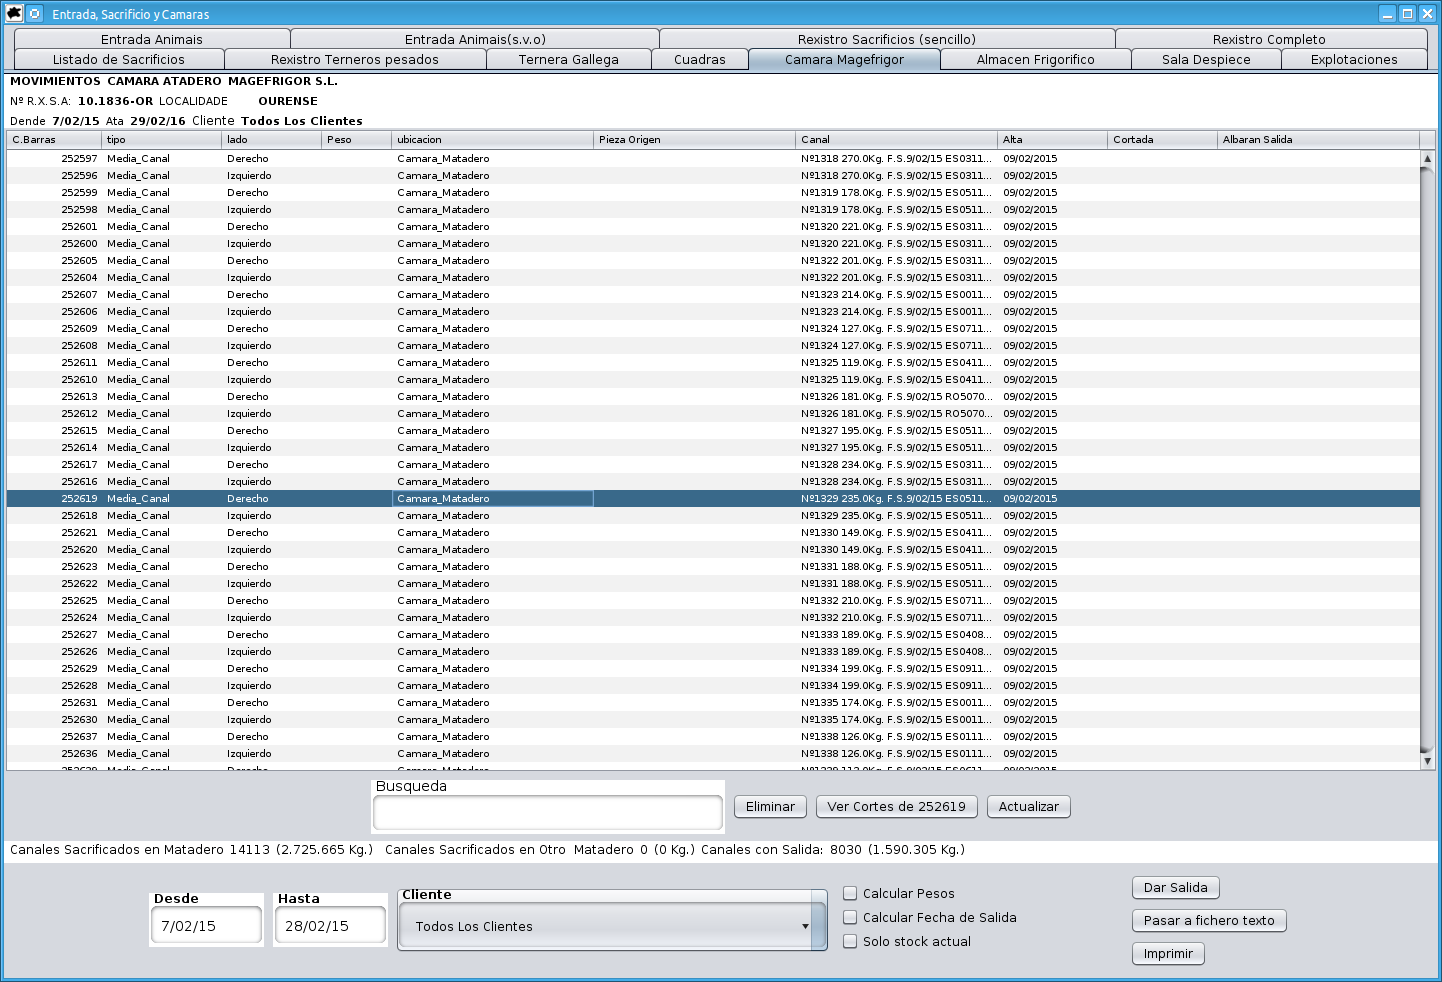Select row with barcode 252605

713,260
